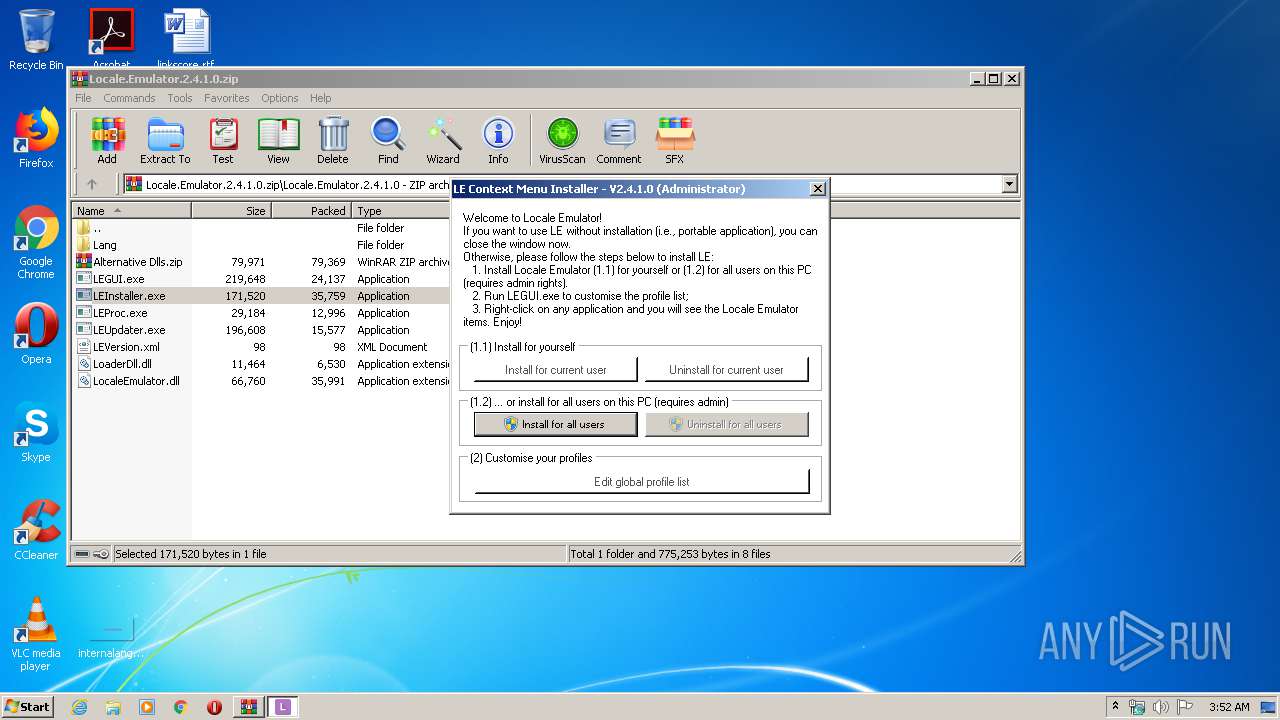The image size is (1280, 720).
Task: Click the SFX toolbar icon
Action: (x=675, y=140)
